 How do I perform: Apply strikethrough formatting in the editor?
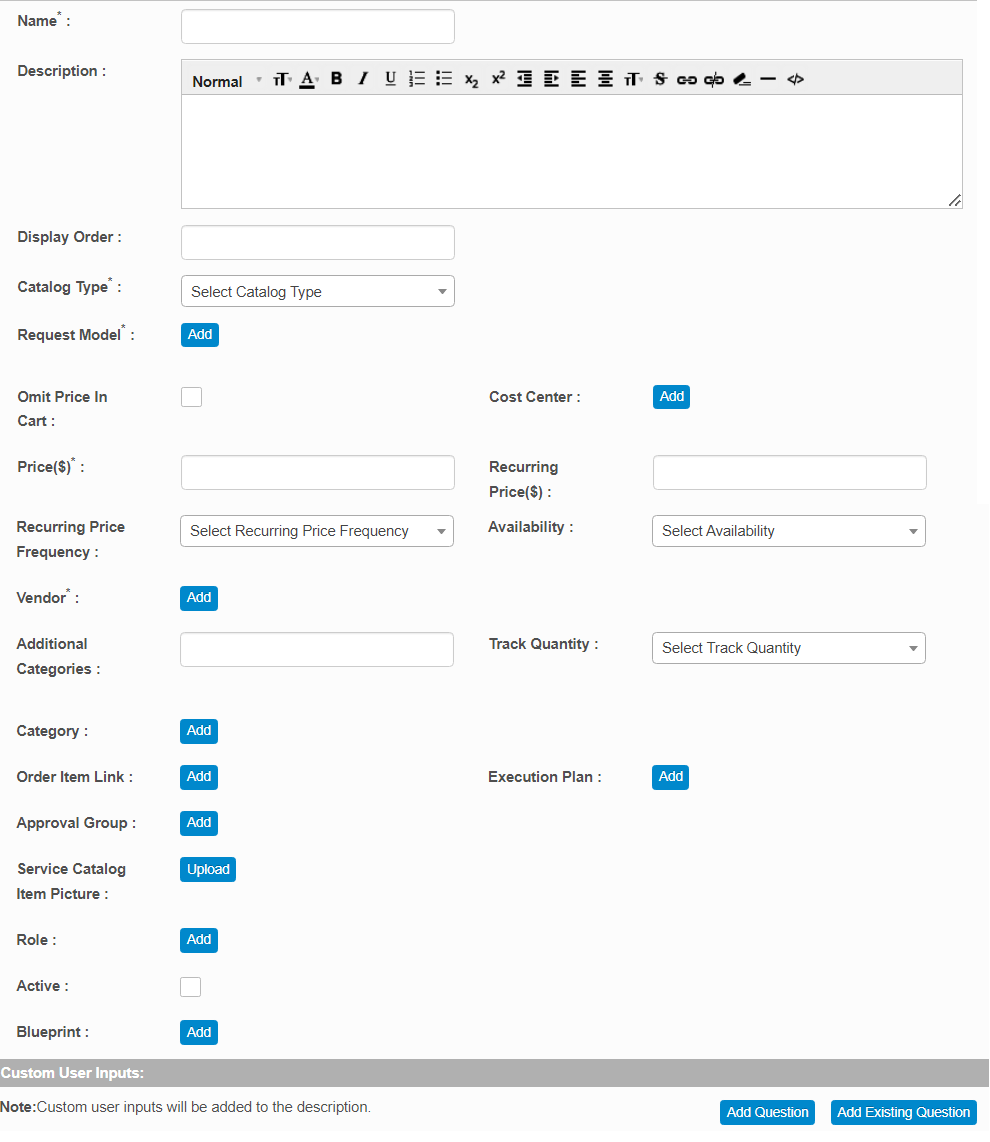659,79
